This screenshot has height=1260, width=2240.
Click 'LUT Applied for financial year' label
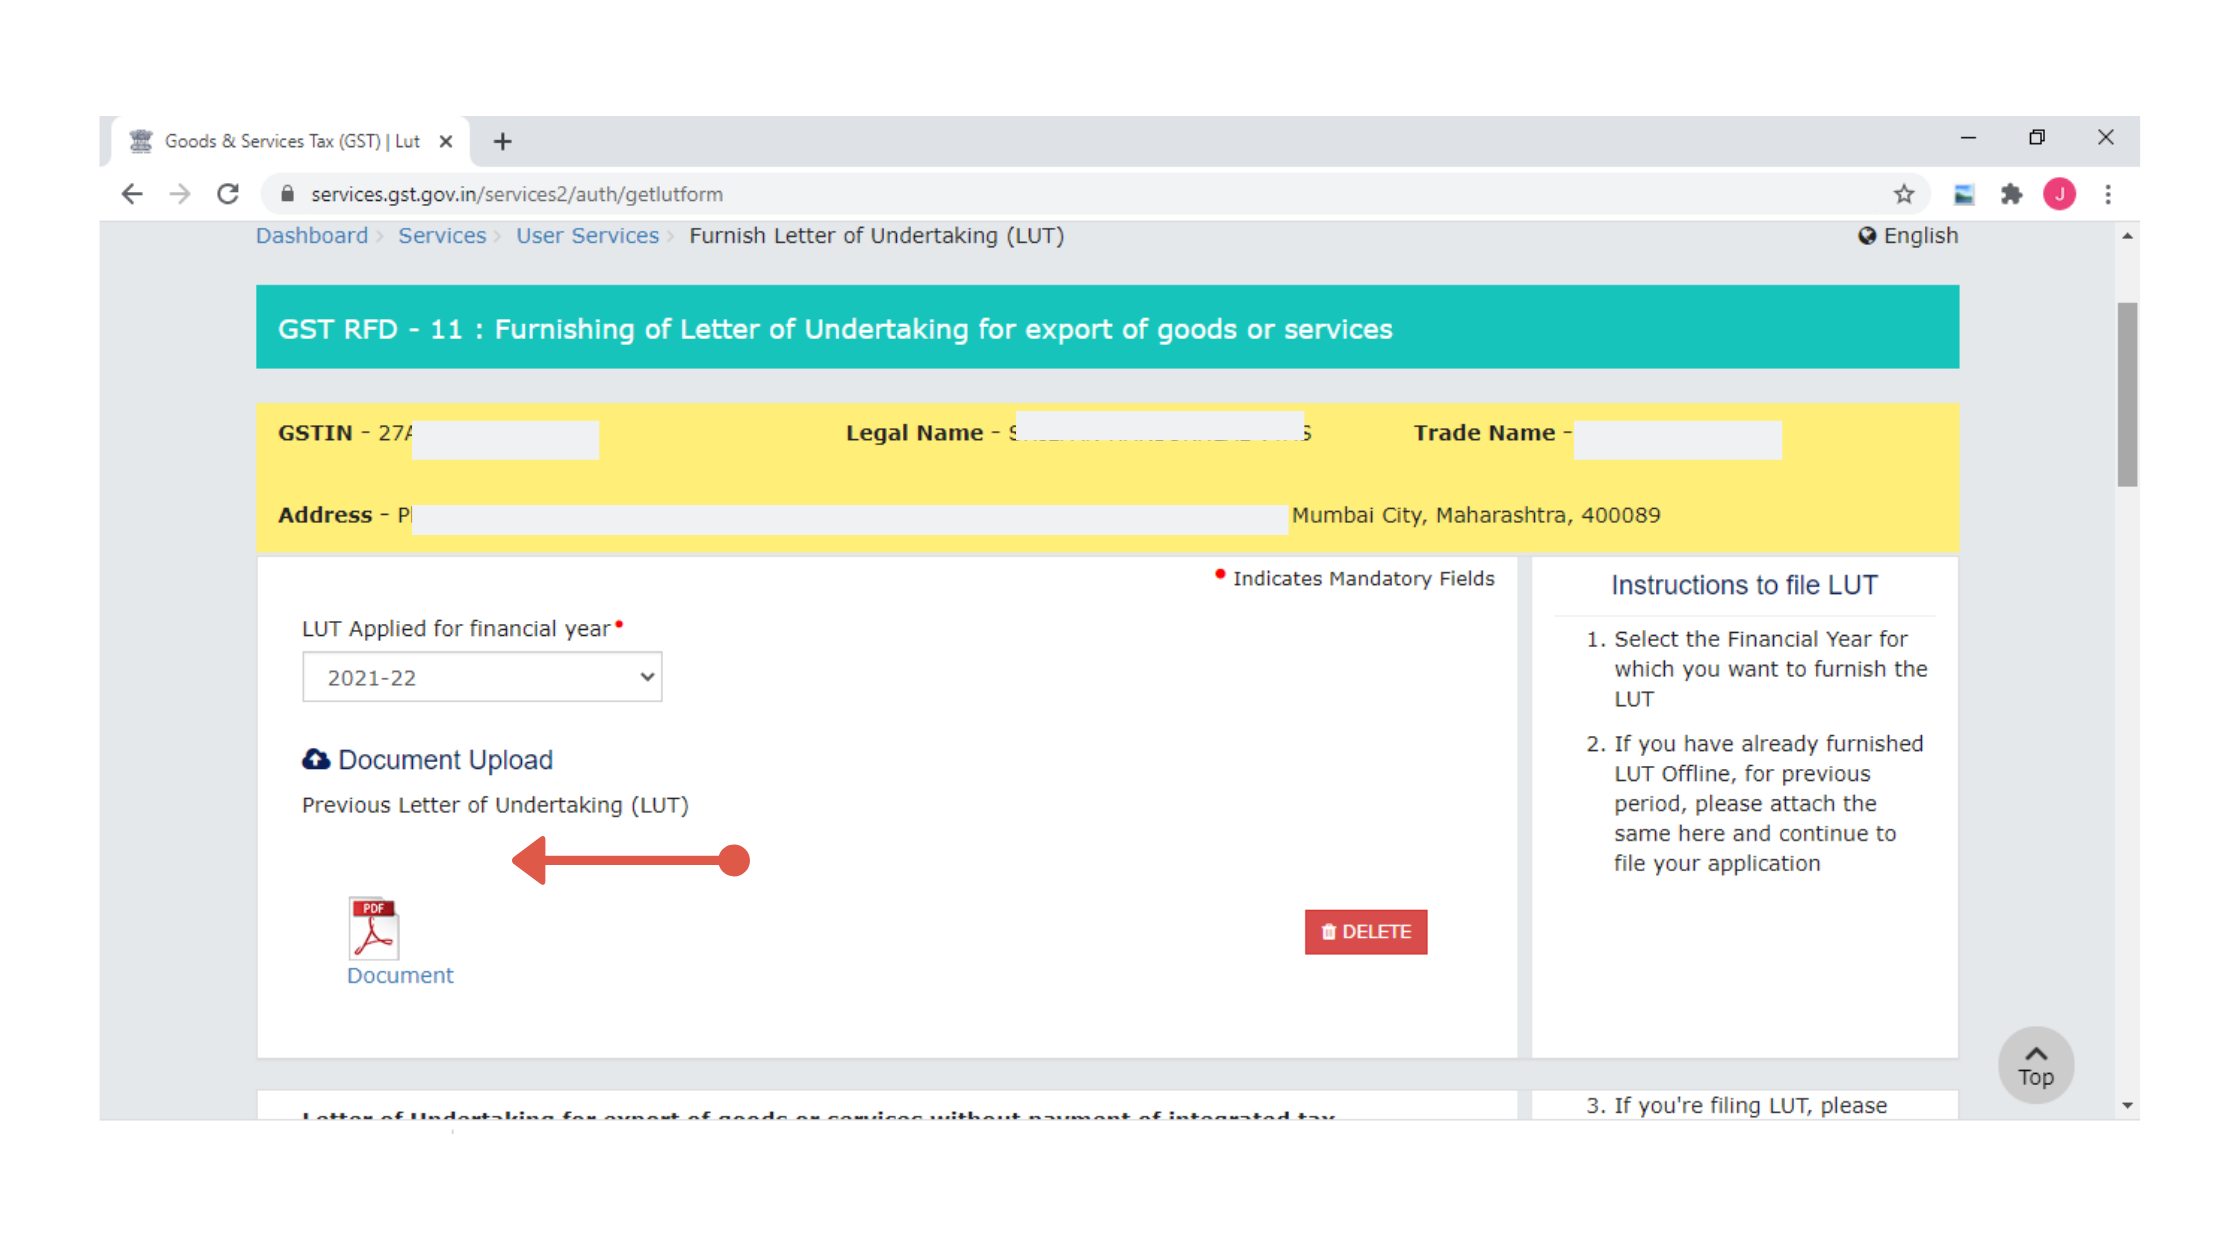click(456, 628)
